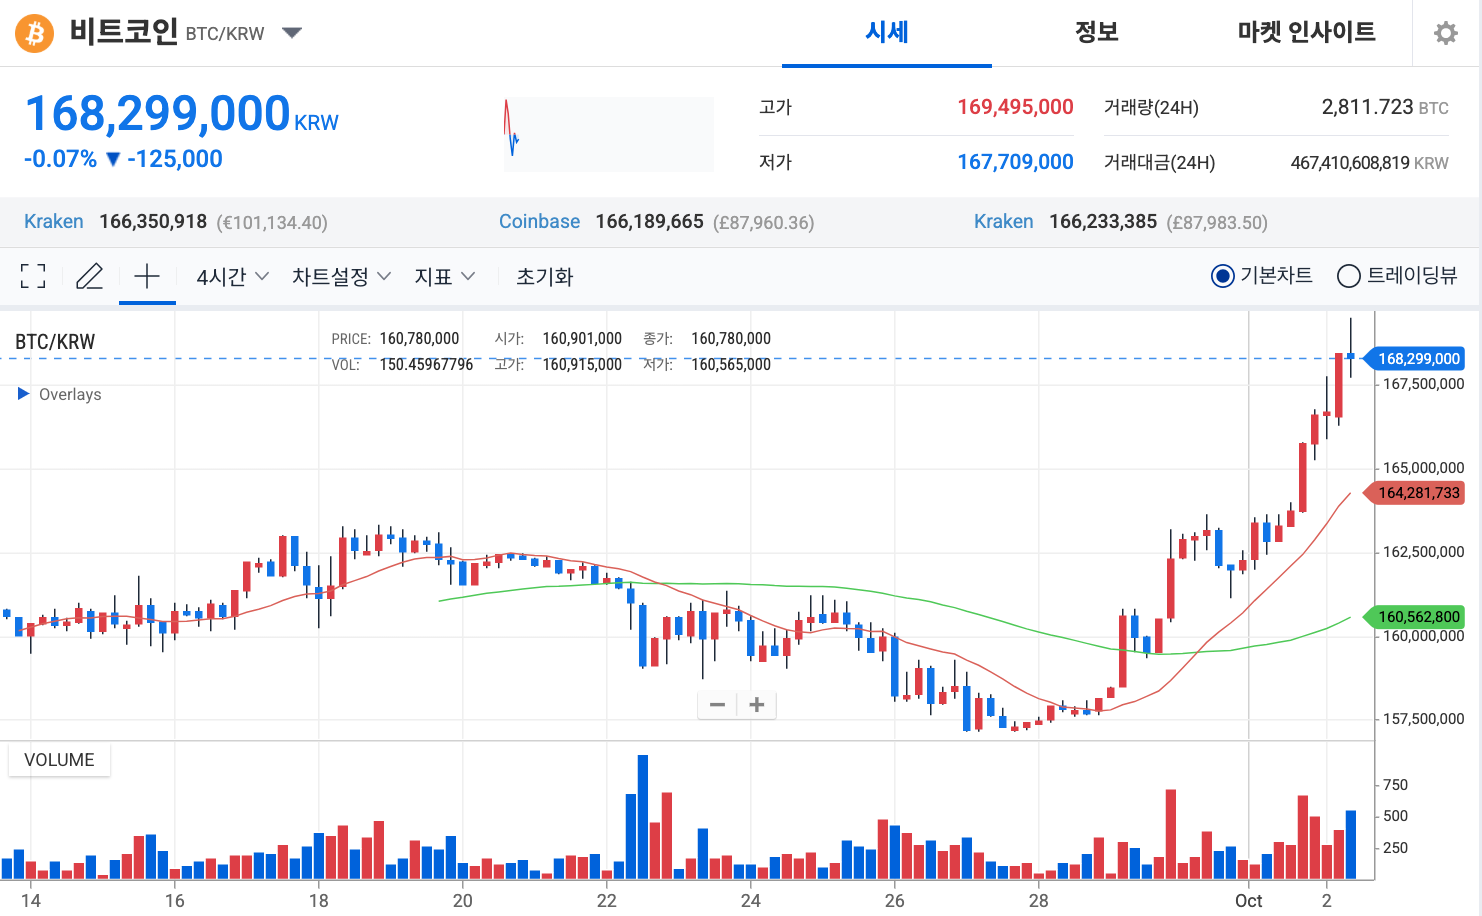The image size is (1482, 916).
Task: Click the 초기화 reset button
Action: coord(545,276)
